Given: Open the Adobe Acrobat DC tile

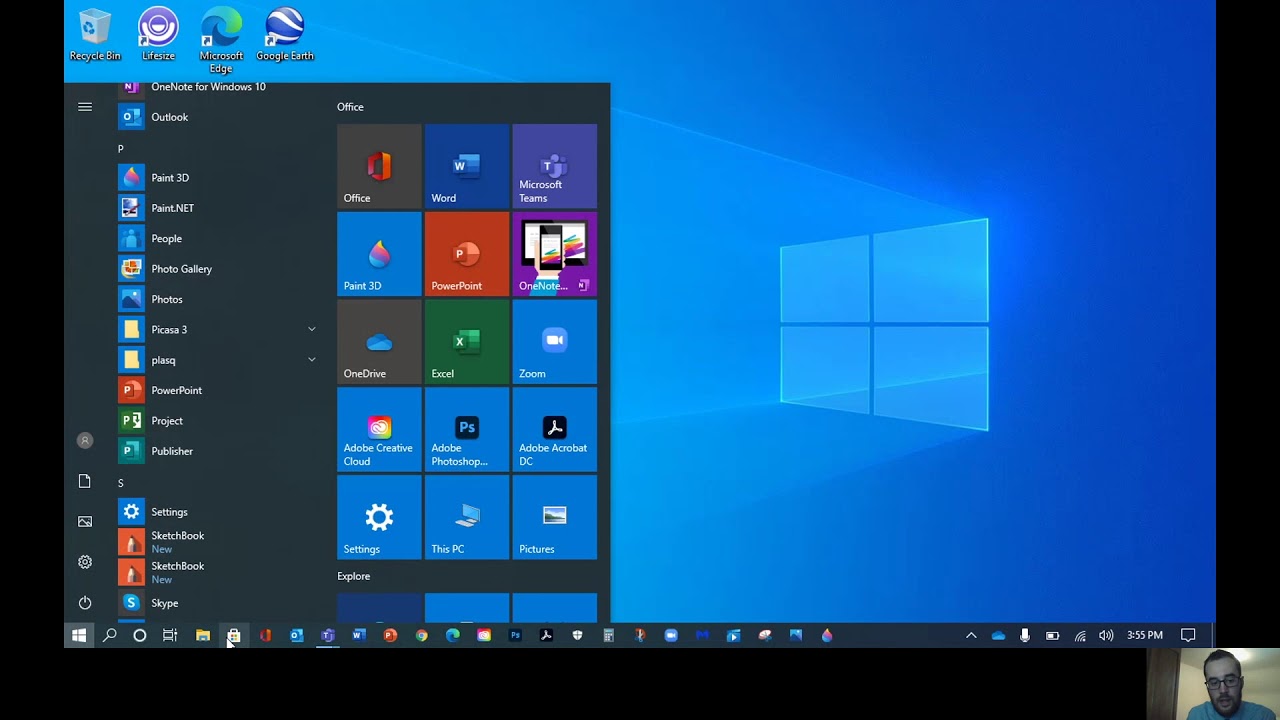Looking at the screenshot, I should point(555,430).
